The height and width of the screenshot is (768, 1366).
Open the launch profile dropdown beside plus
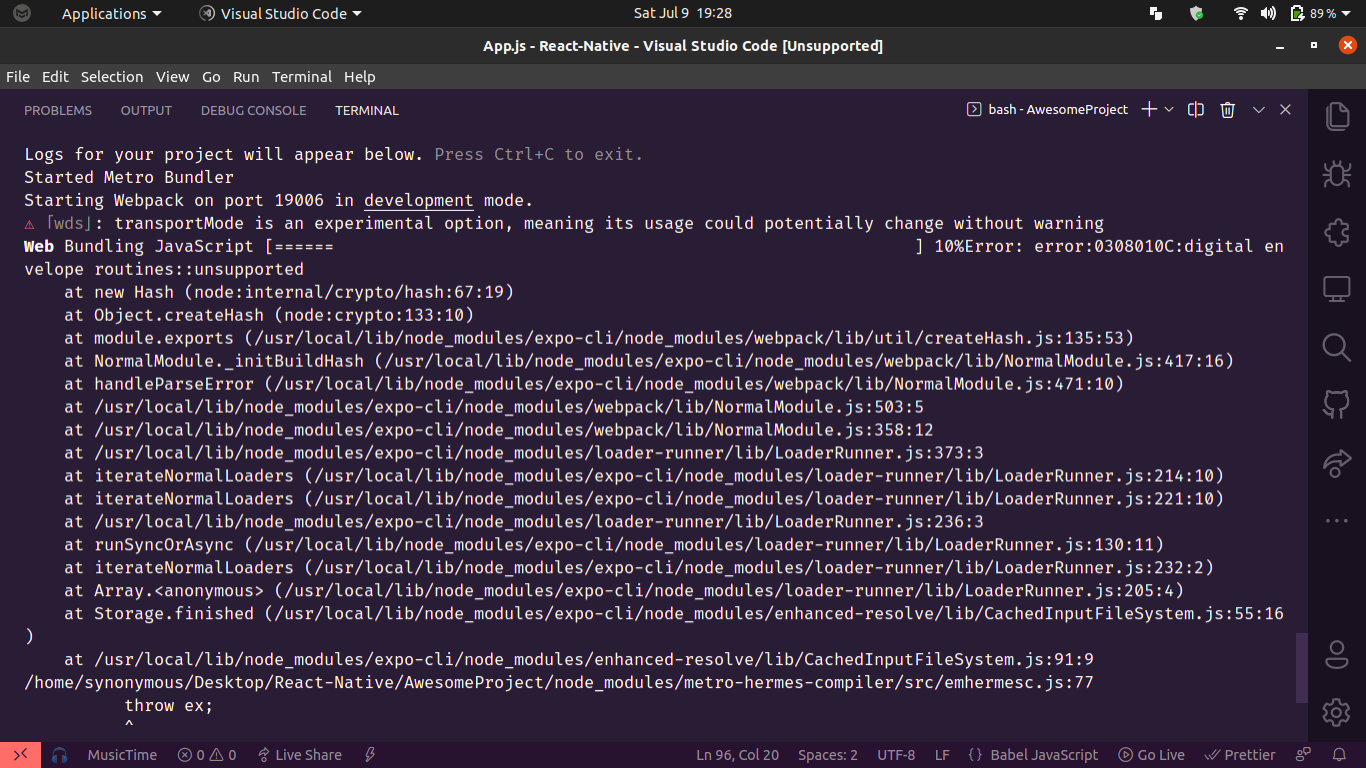click(x=1169, y=110)
